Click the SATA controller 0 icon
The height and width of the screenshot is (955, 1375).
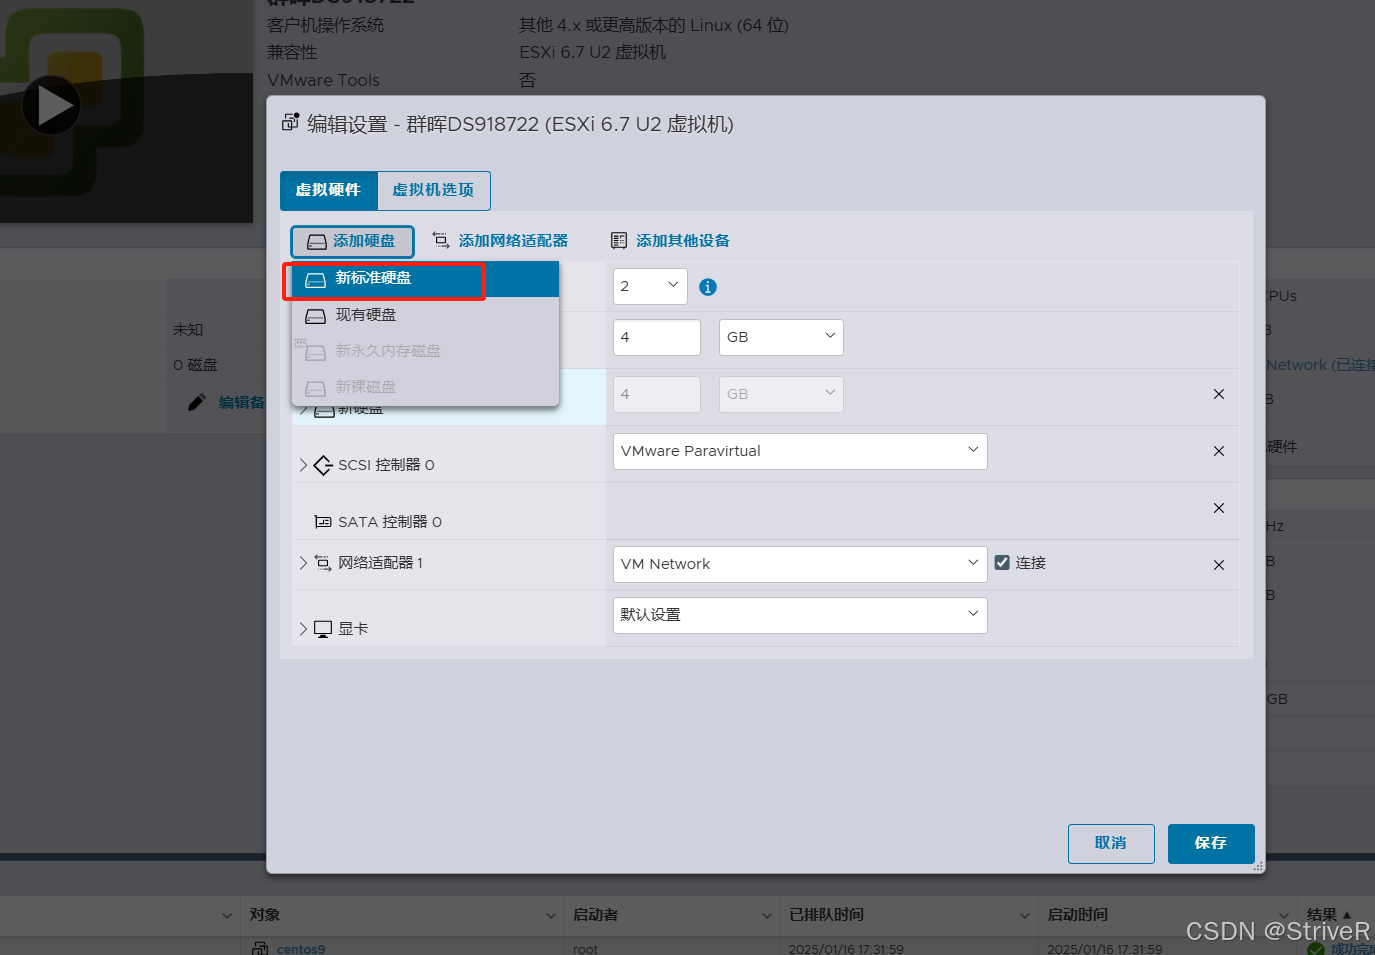[323, 522]
